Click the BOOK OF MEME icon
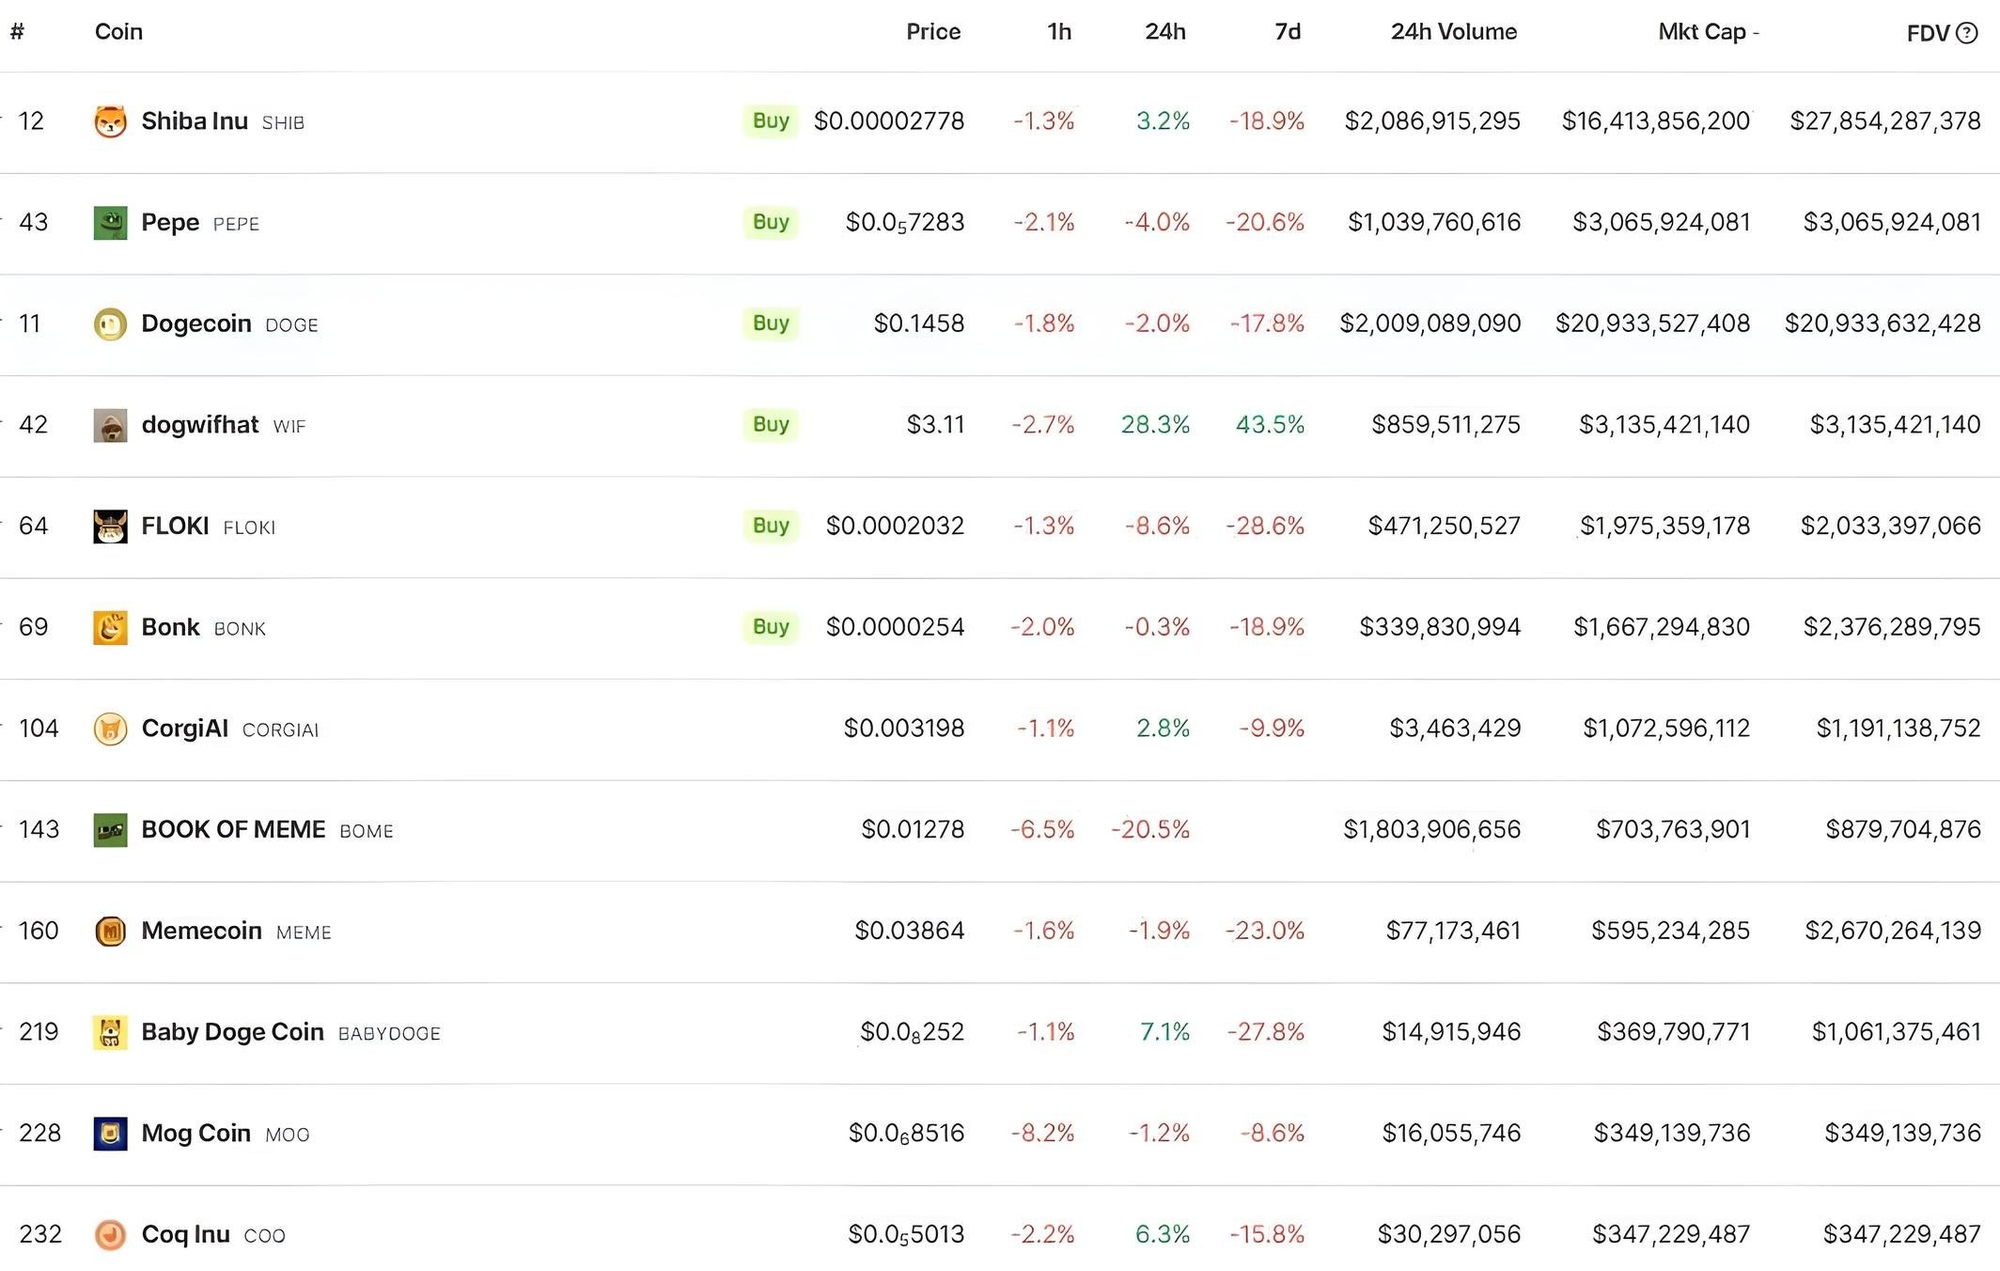The image size is (2000, 1271). [110, 830]
